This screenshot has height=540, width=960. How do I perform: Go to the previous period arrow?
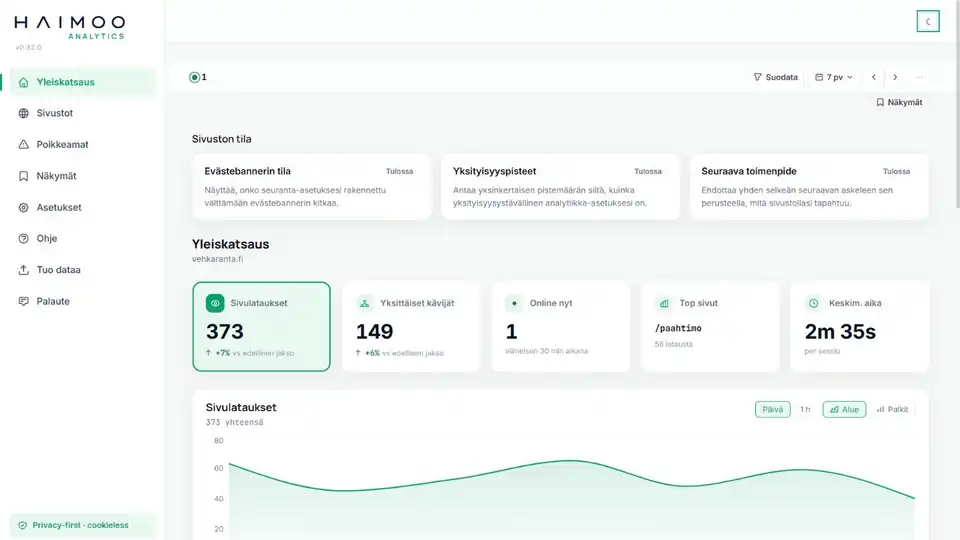(874, 77)
